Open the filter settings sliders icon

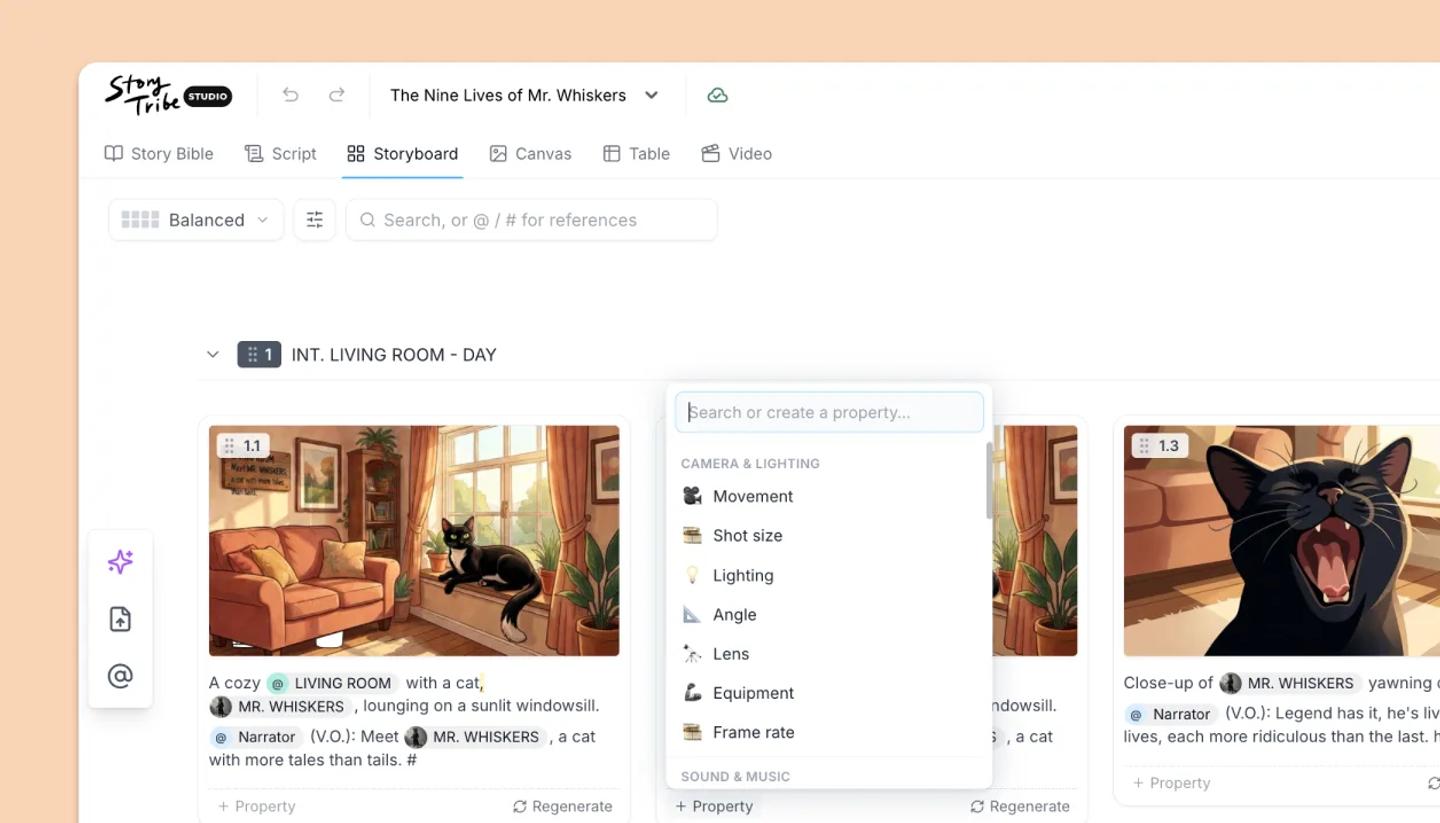314,220
